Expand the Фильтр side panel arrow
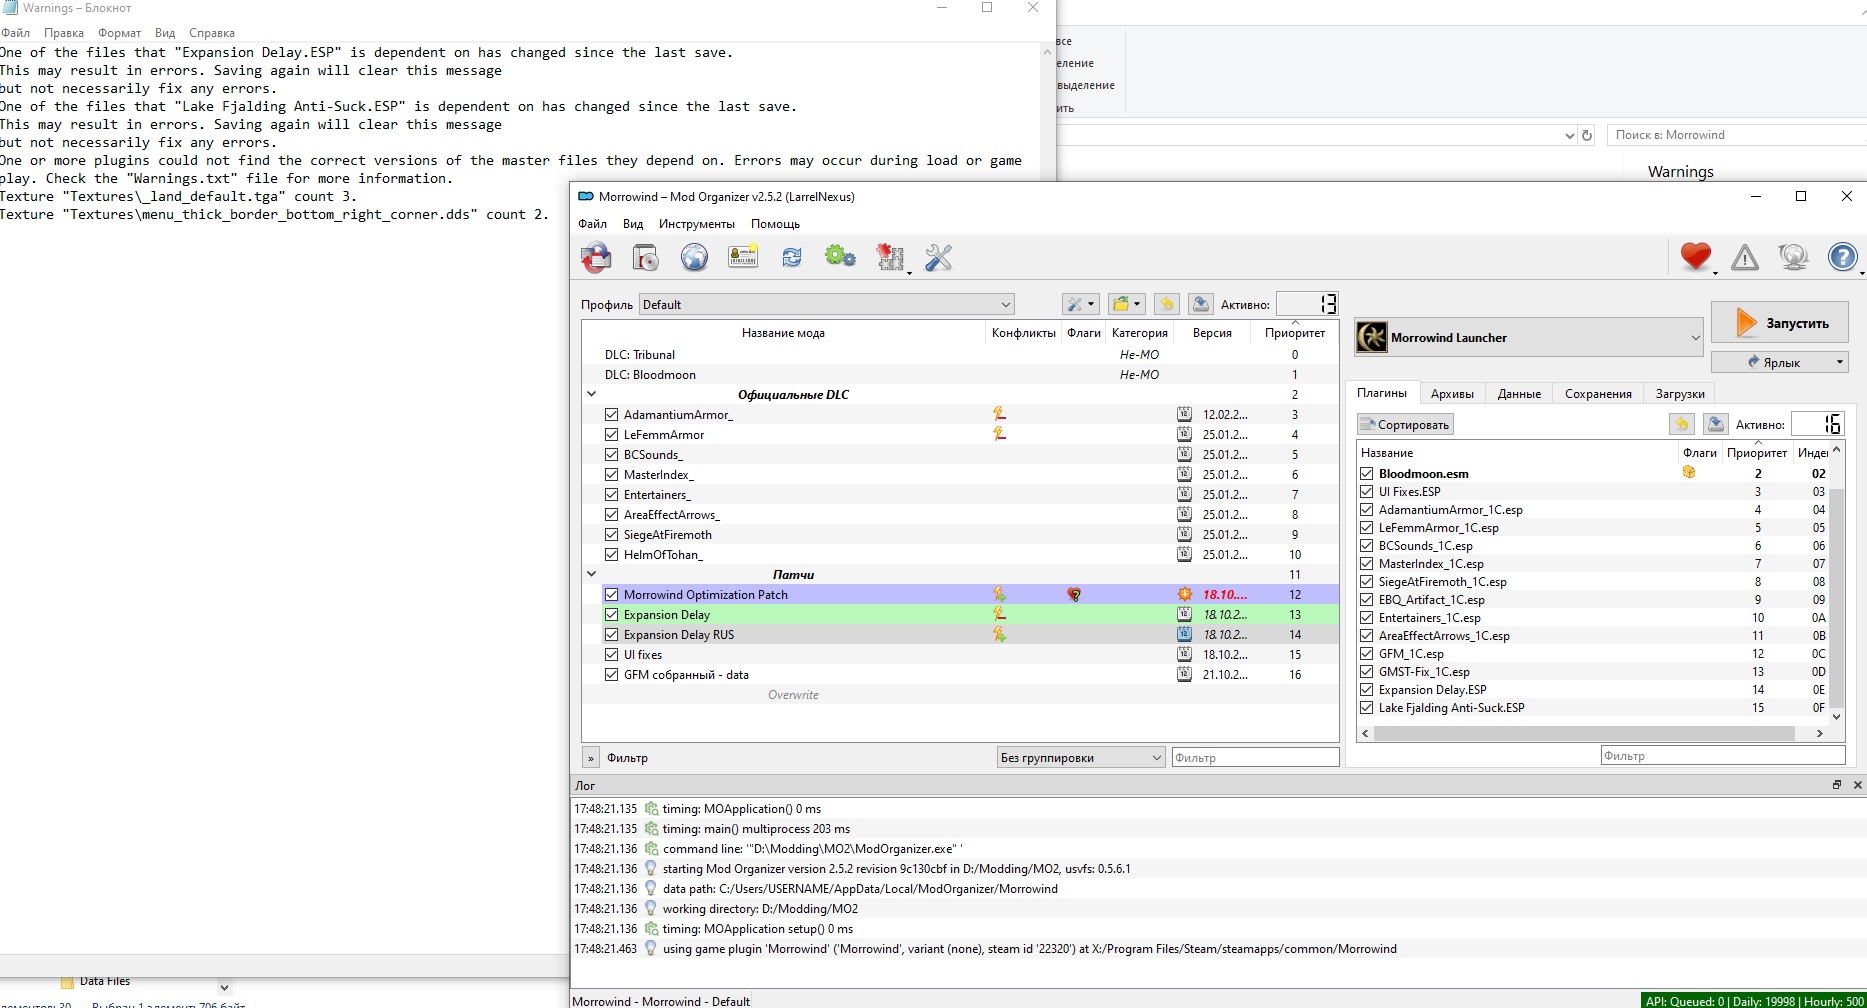1867x1008 pixels. pyautogui.click(x=591, y=758)
